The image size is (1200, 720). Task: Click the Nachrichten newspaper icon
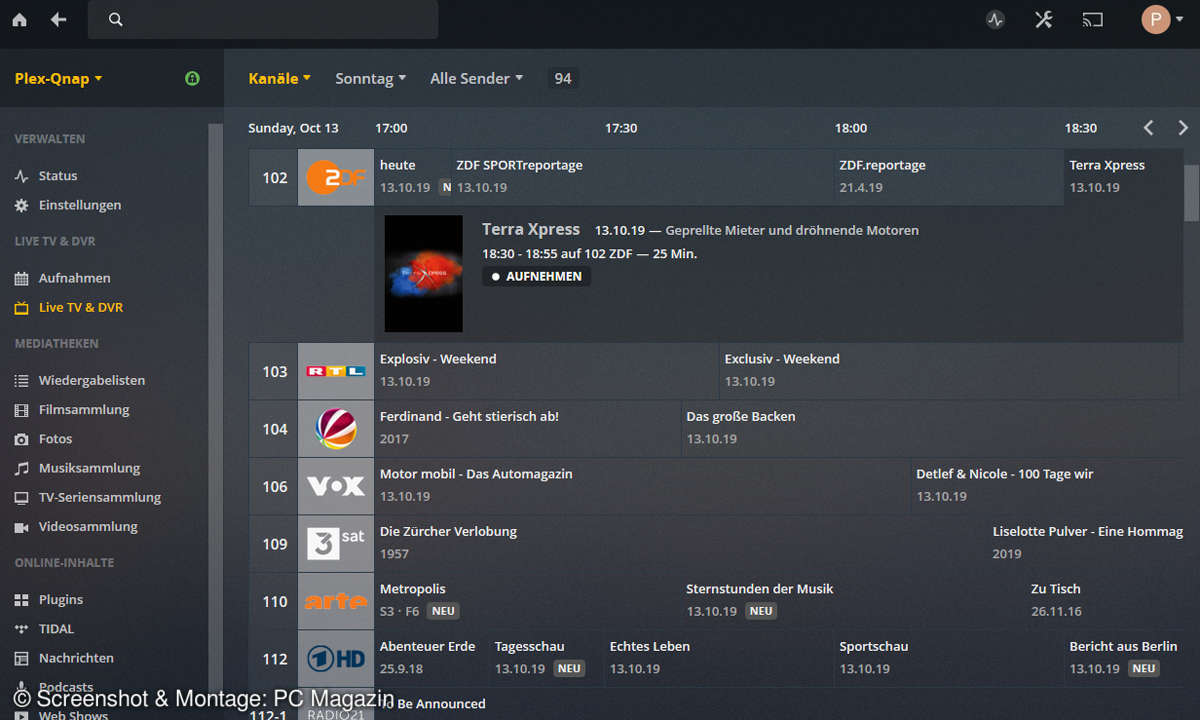click(x=21, y=658)
